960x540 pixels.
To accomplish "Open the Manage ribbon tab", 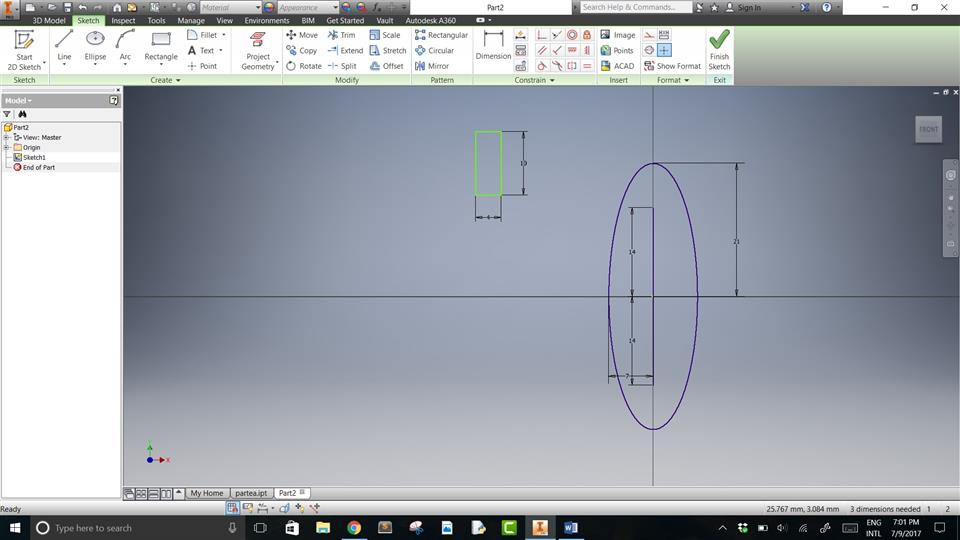I will [191, 20].
